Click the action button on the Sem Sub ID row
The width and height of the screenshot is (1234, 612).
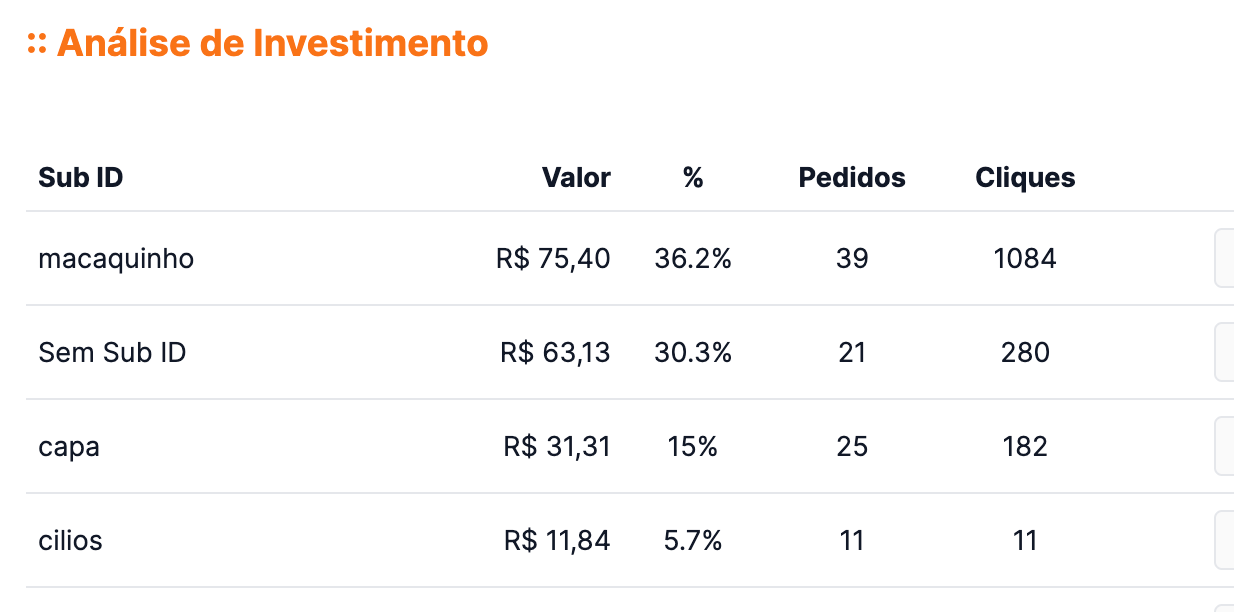(1227, 352)
